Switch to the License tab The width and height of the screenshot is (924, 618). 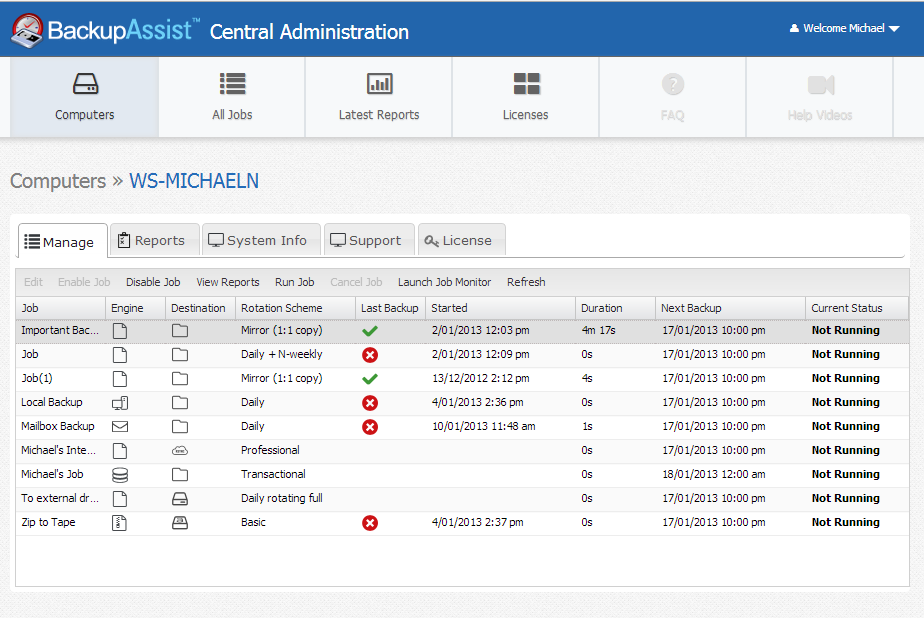(461, 240)
